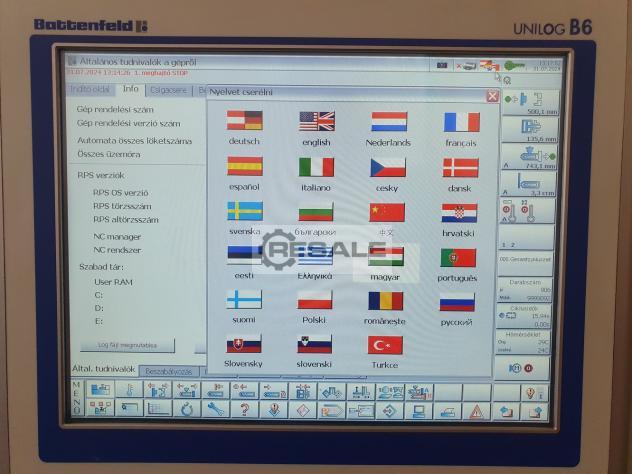
Task: Choose the english UK flag
Action: click(316, 121)
